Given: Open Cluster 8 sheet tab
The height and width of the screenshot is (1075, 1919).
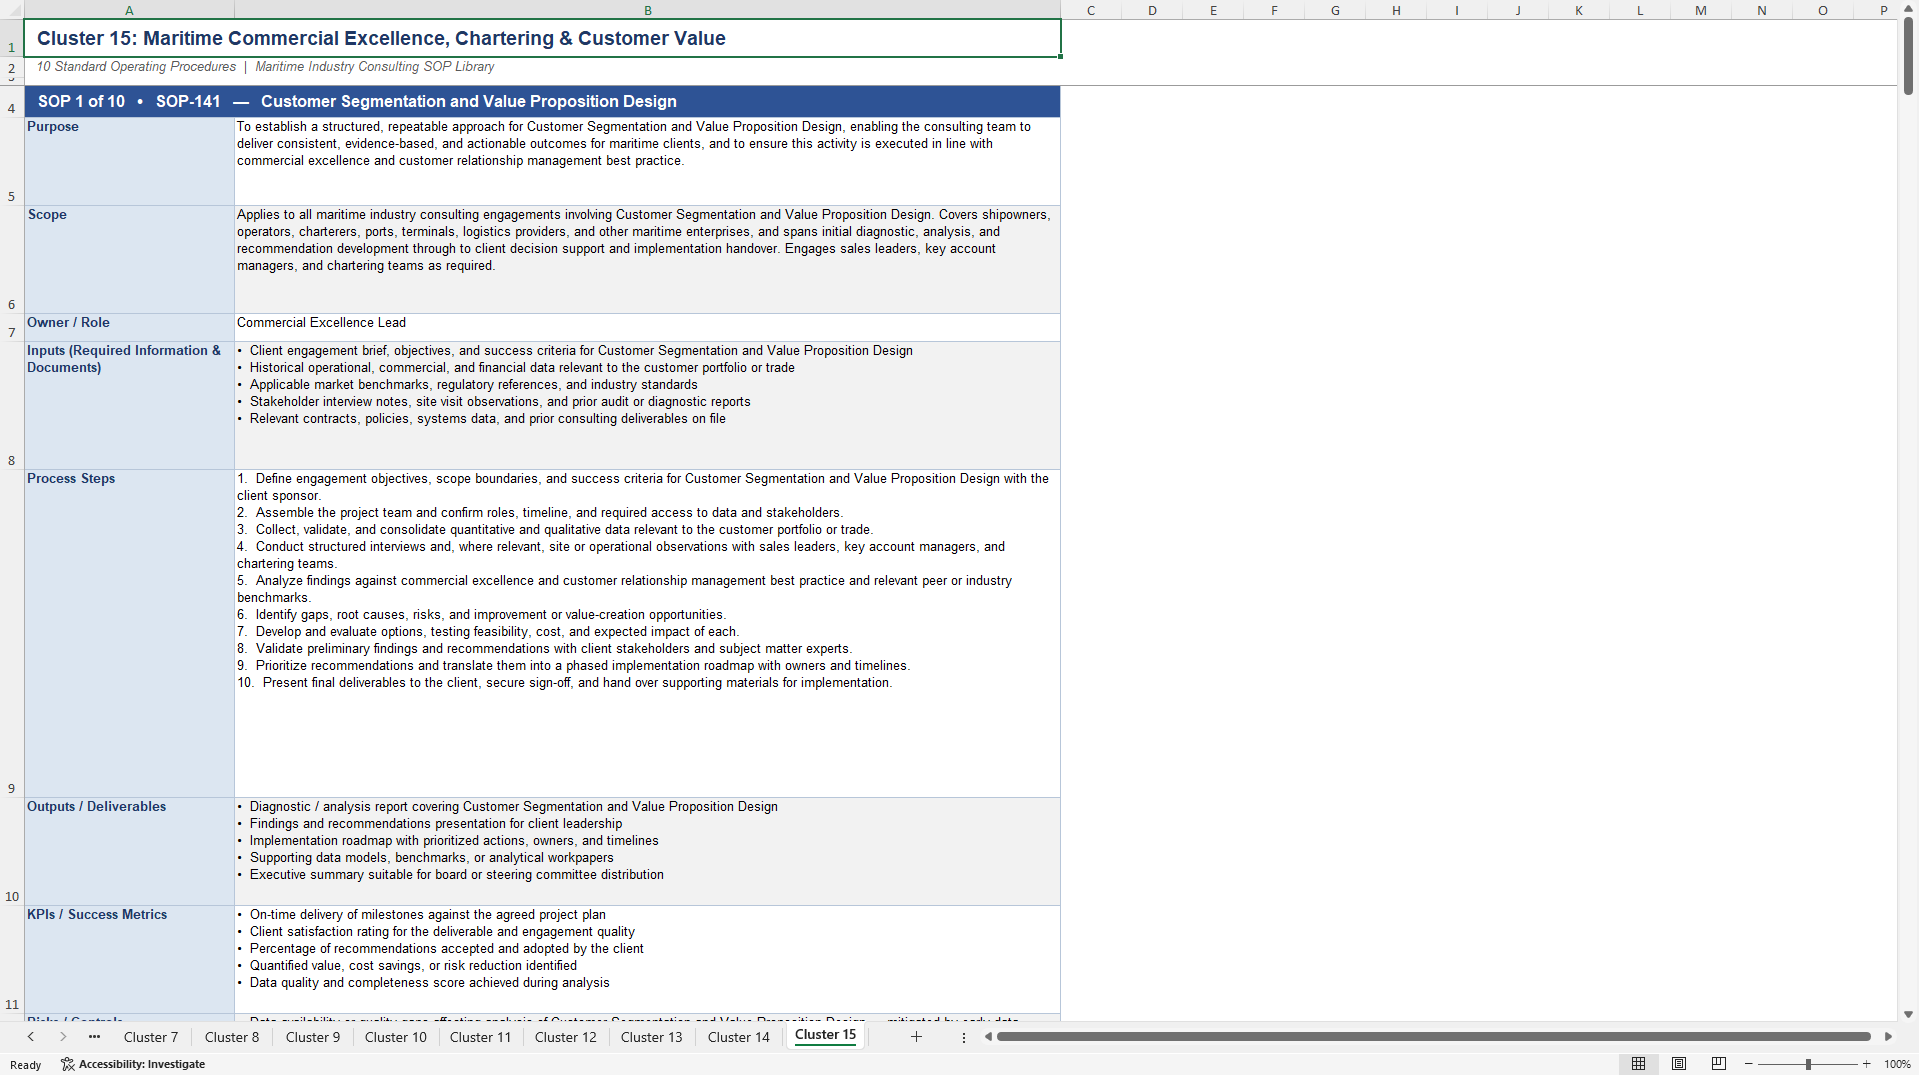Looking at the screenshot, I should tap(232, 1037).
